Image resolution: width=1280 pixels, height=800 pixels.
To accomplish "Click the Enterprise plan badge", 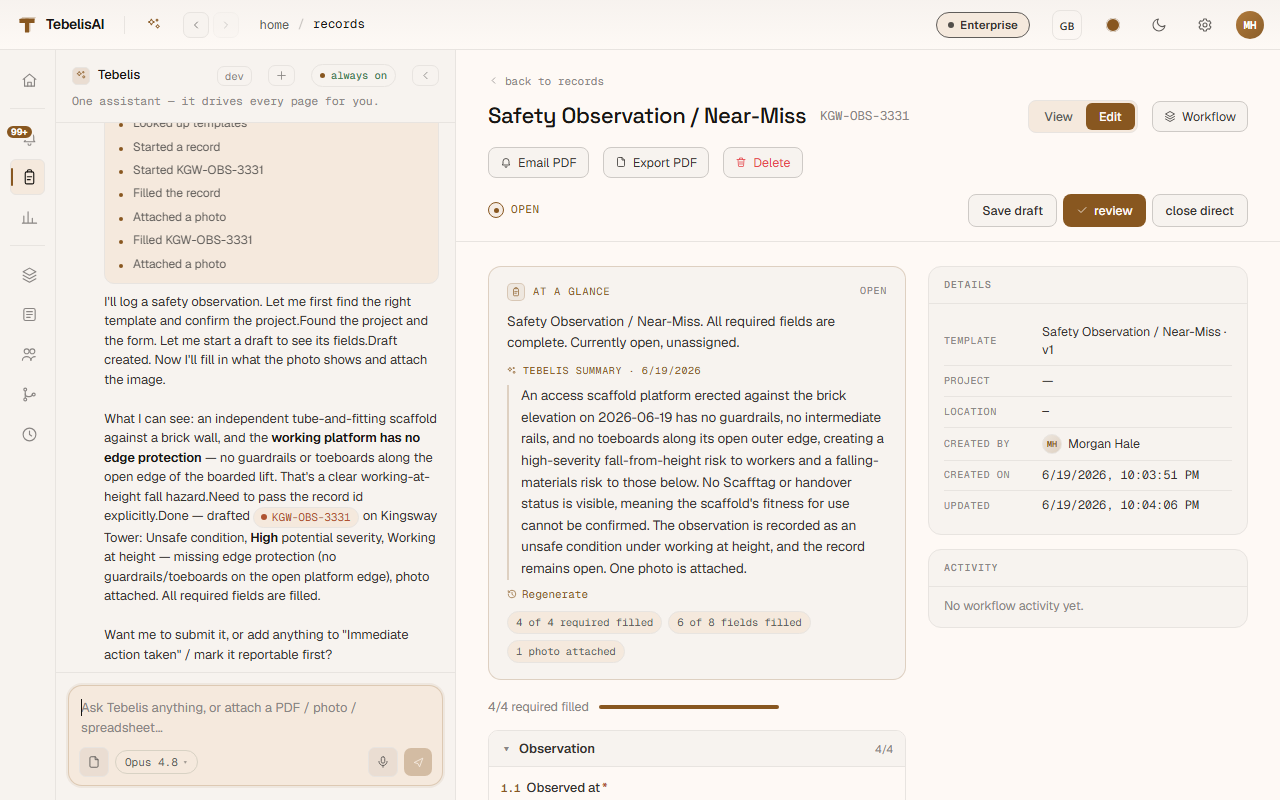I will (983, 25).
